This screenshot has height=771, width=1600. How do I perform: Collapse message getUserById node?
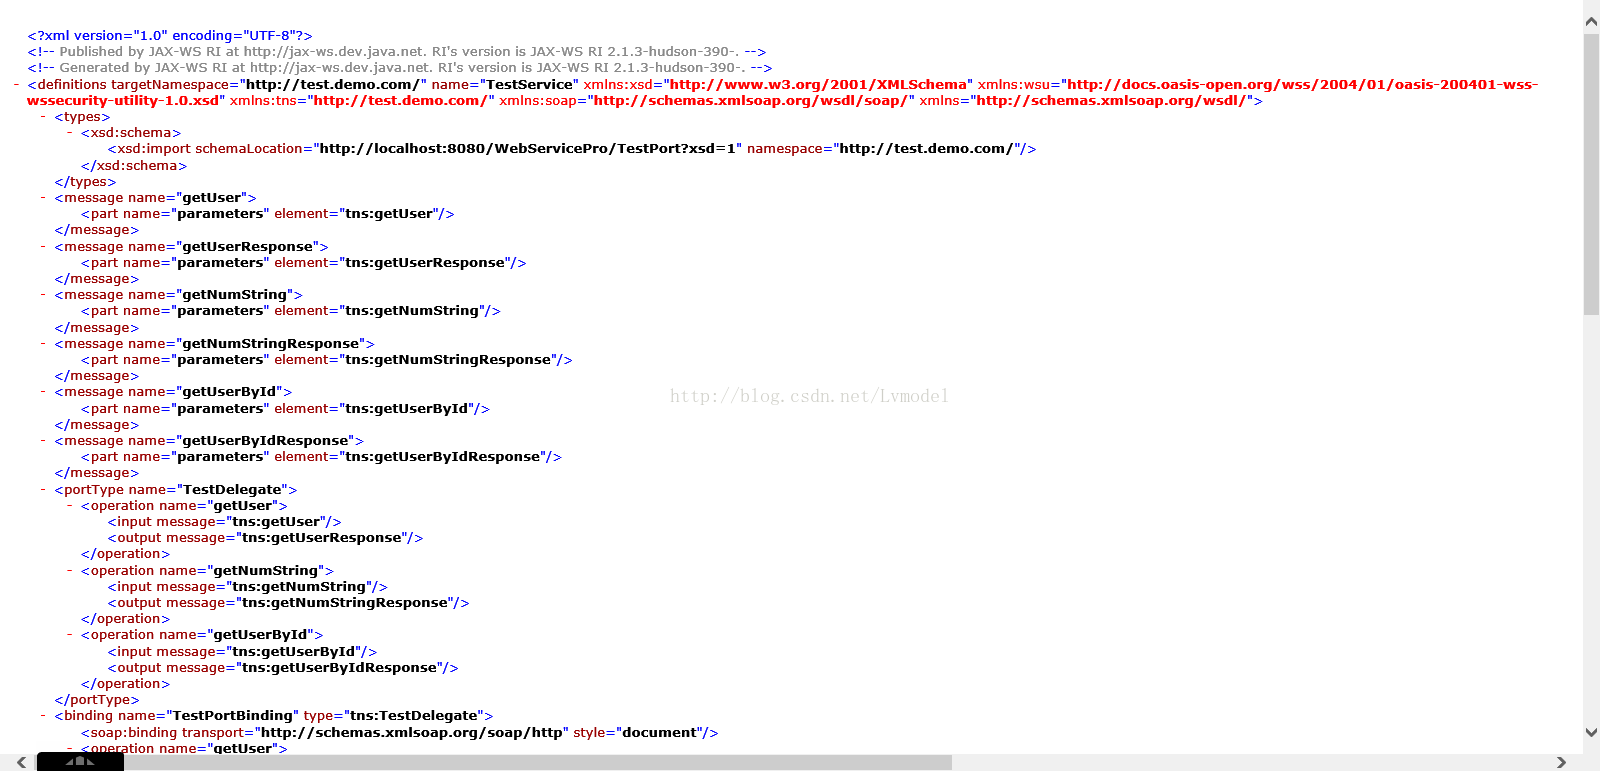44,392
